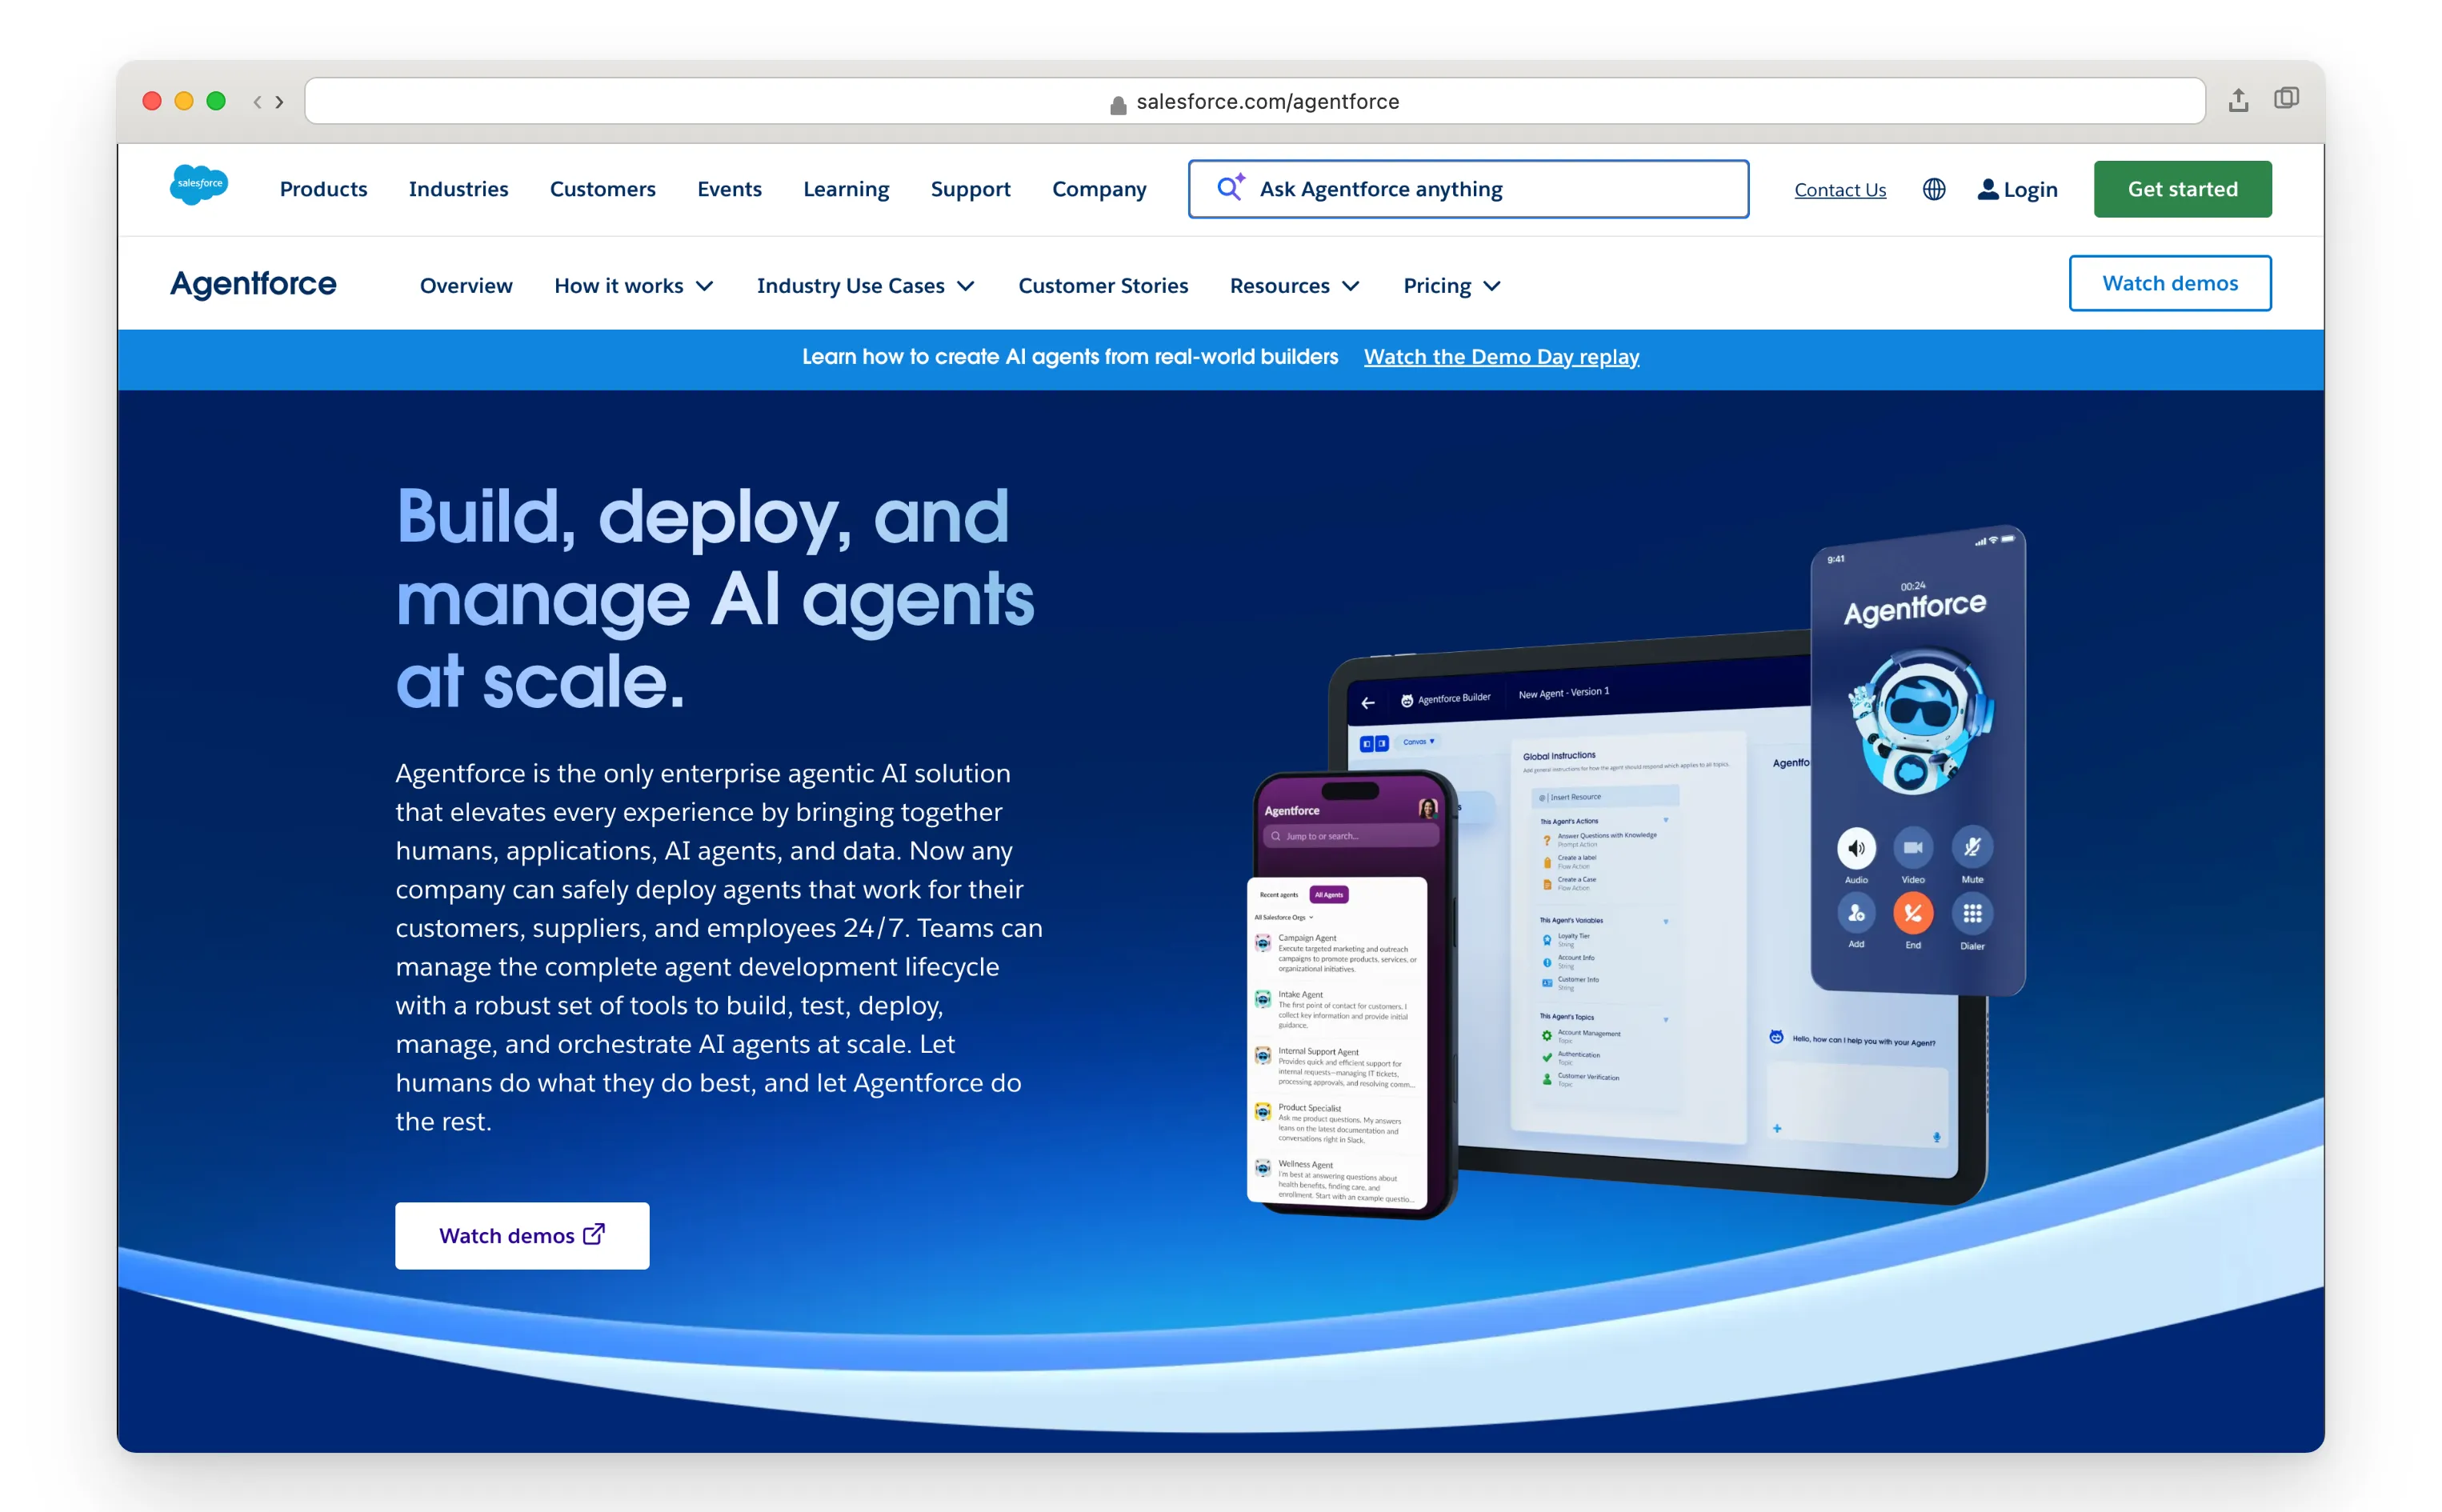Image resolution: width=2442 pixels, height=1512 pixels.
Task: Click the lock icon in address bar
Action: (x=1118, y=103)
